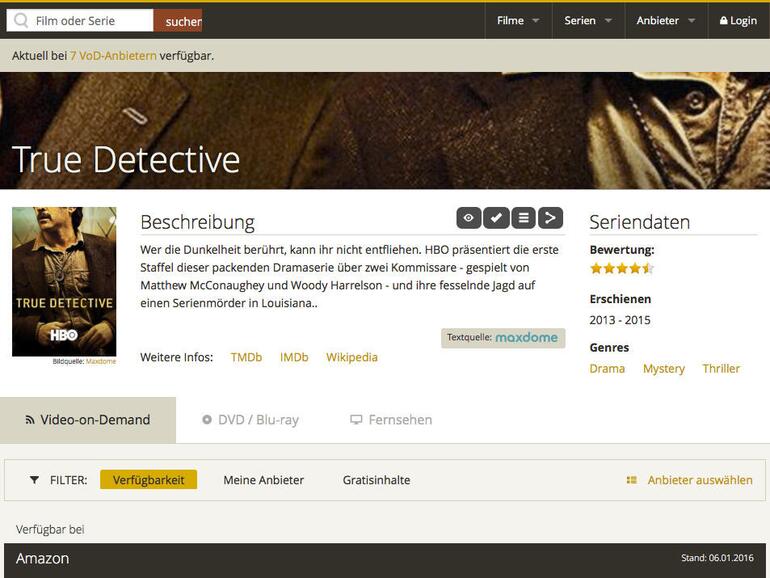The width and height of the screenshot is (770, 578).
Task: Click the True Detective poster thumbnail
Action: click(64, 281)
